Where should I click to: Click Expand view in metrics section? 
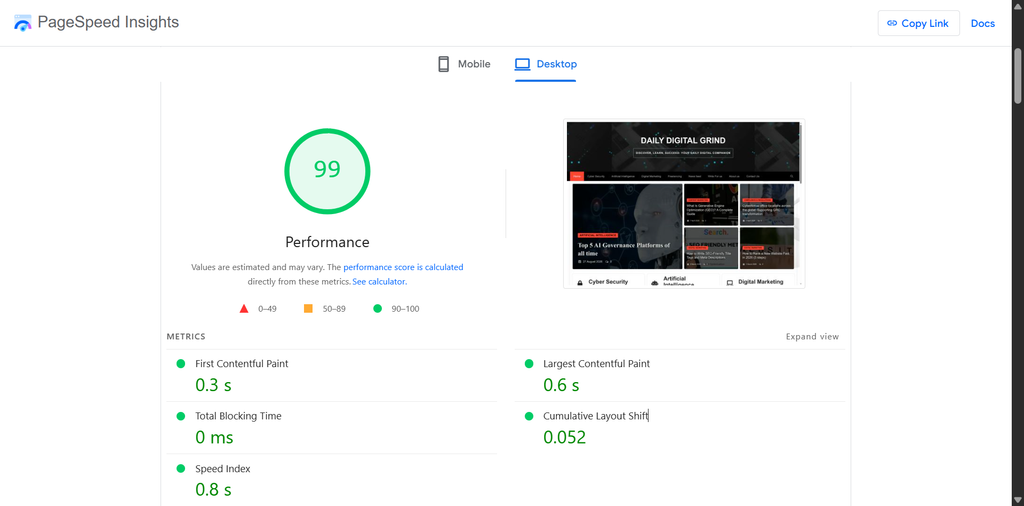click(x=812, y=337)
